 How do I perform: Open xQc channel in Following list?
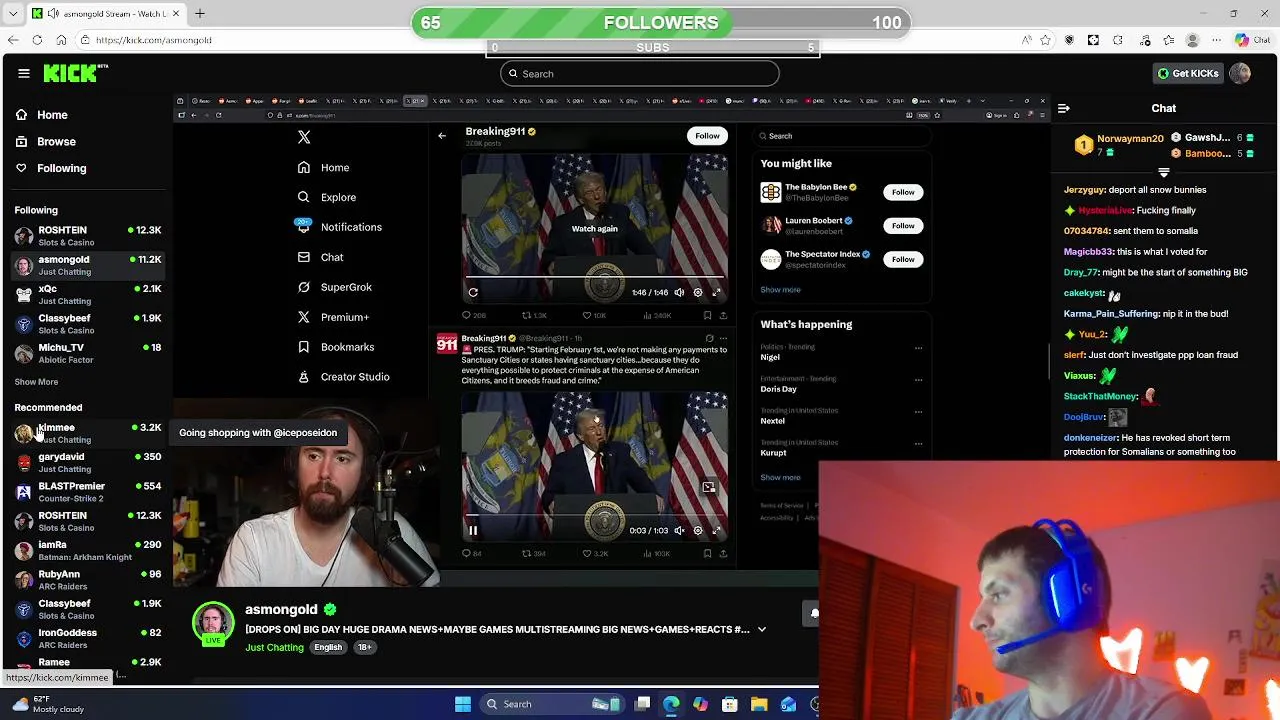pos(88,294)
